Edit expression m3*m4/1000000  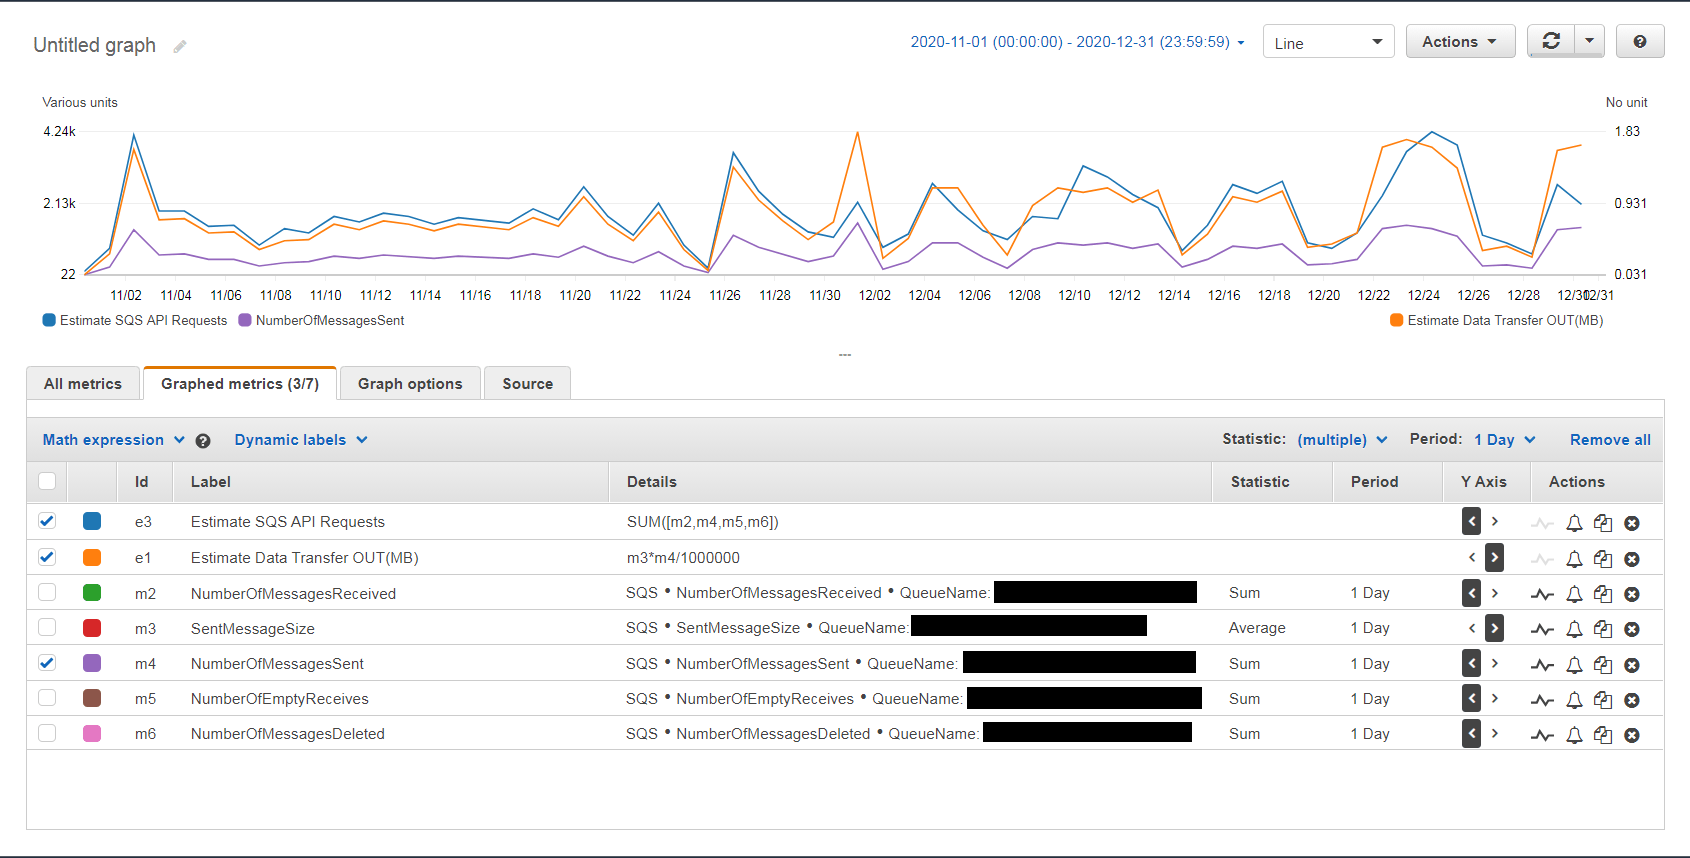tap(684, 558)
